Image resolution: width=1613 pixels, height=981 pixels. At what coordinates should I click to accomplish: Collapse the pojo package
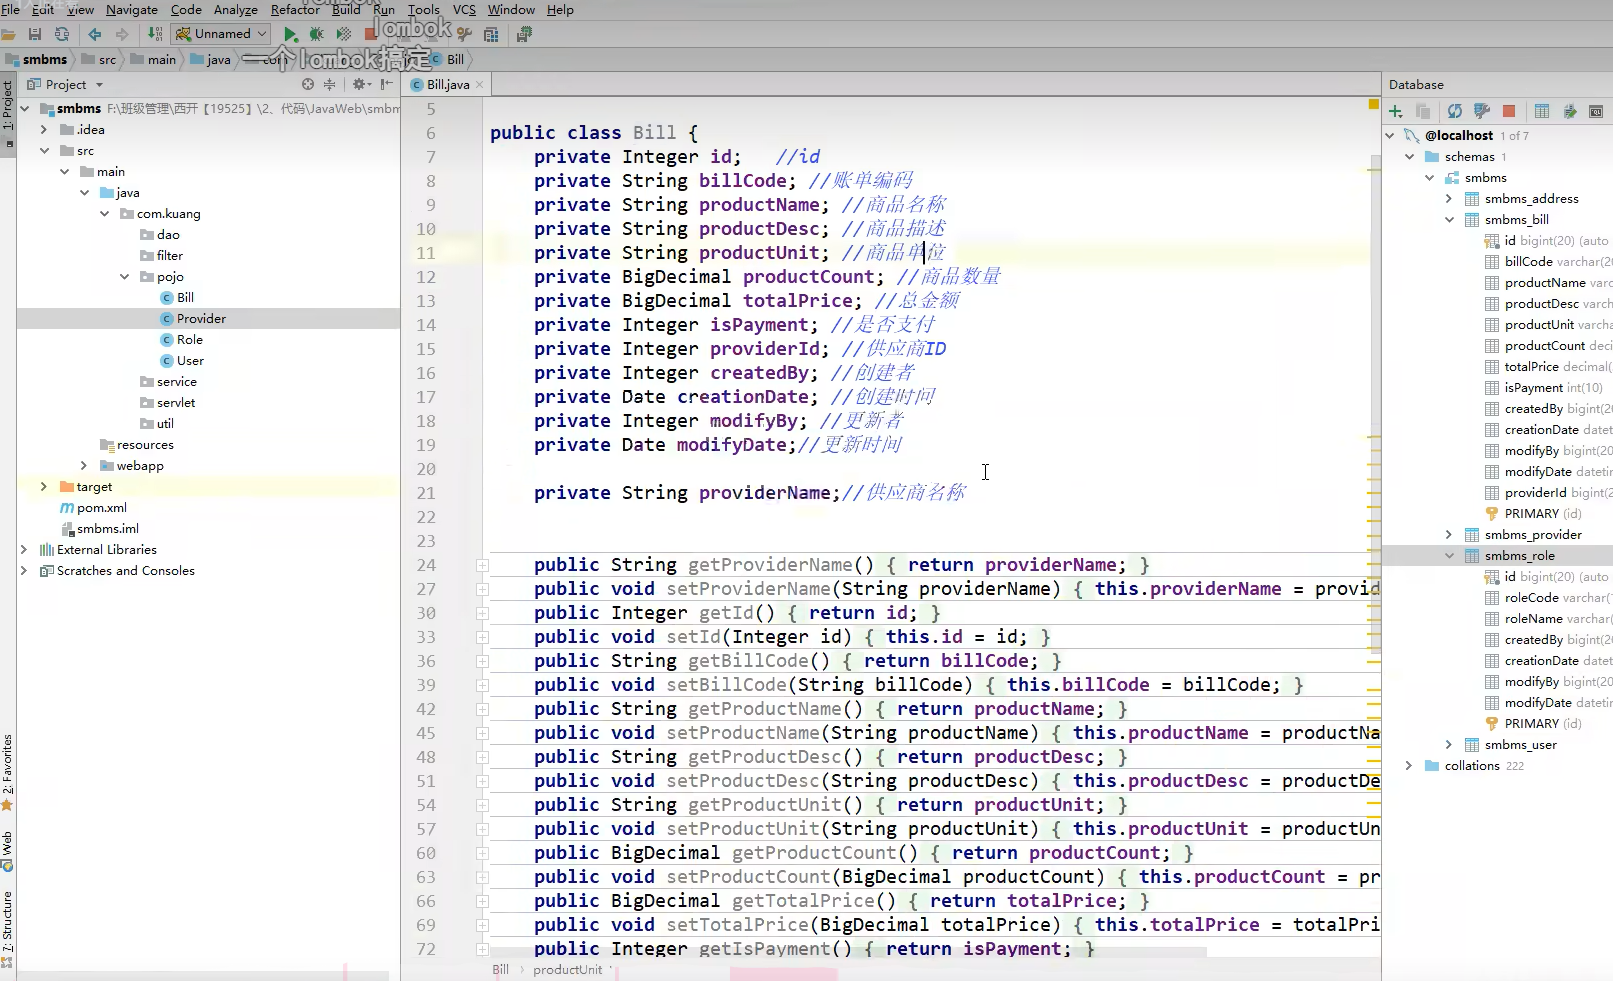[124, 276]
